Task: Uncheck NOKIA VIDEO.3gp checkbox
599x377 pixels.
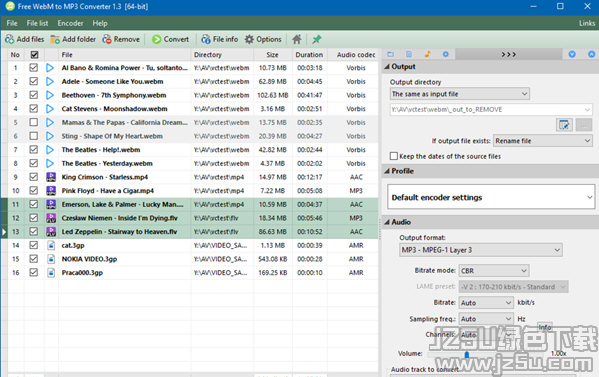Action: click(34, 259)
